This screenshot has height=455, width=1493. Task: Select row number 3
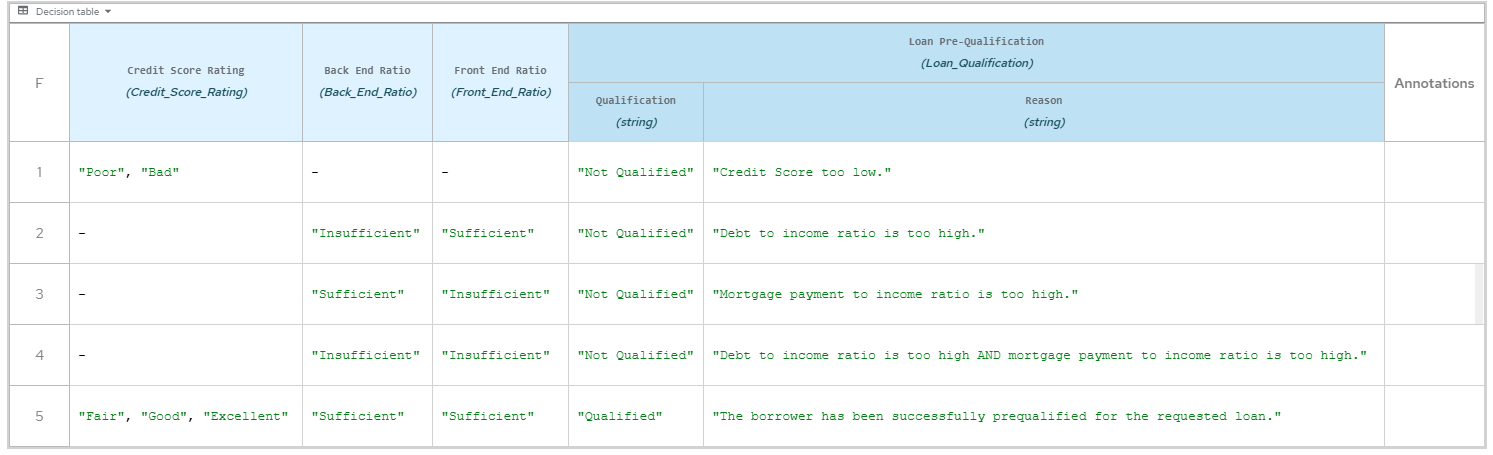39,294
